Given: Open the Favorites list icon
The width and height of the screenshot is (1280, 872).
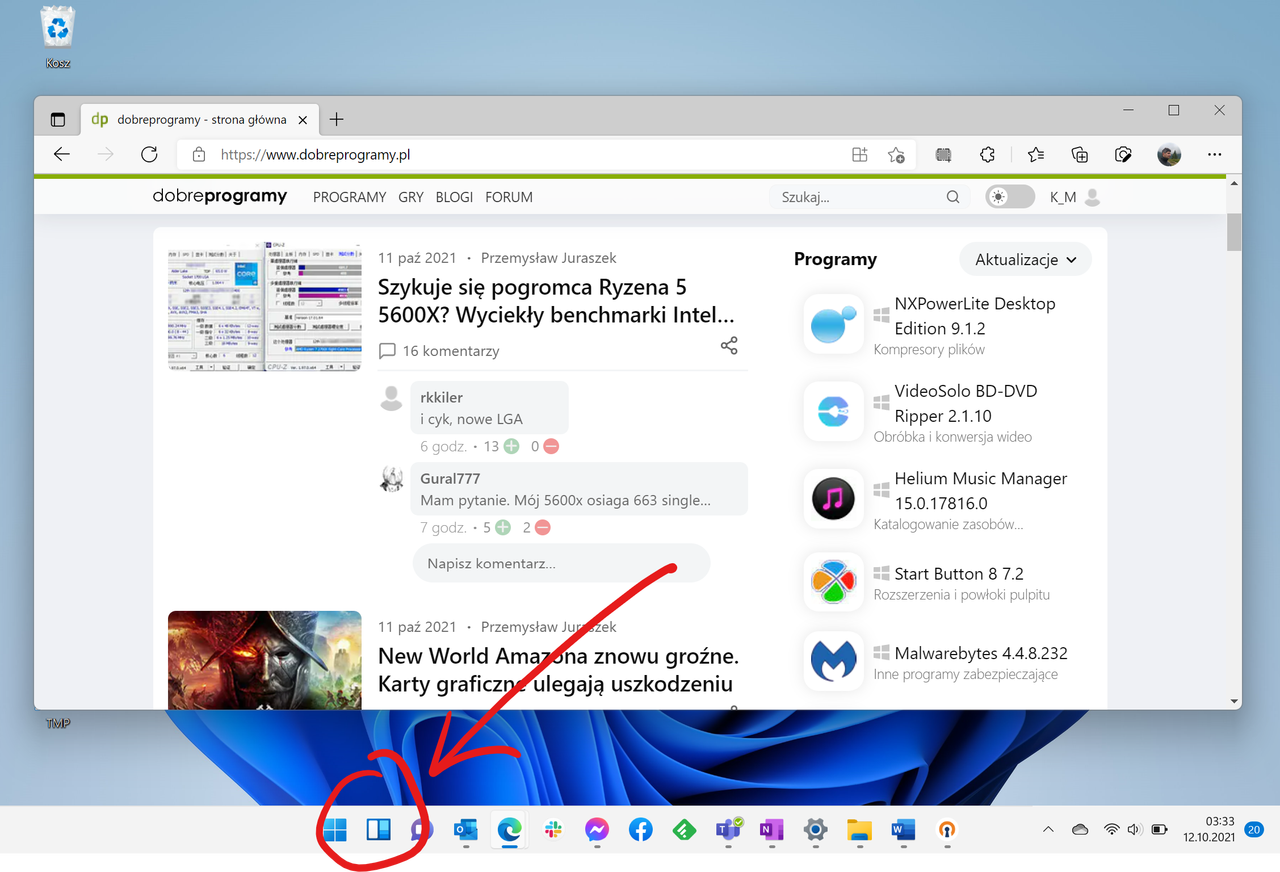Looking at the screenshot, I should tap(1035, 155).
